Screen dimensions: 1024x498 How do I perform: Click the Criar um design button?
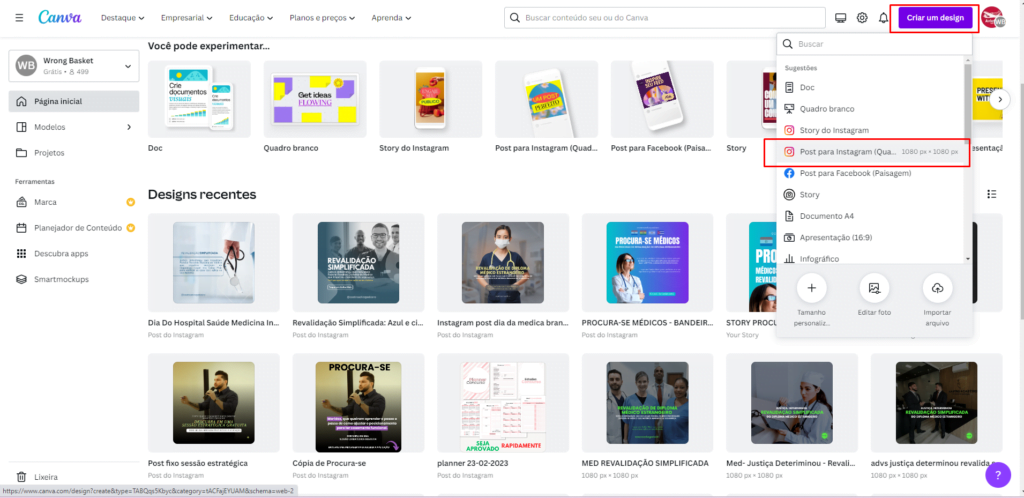coord(935,18)
